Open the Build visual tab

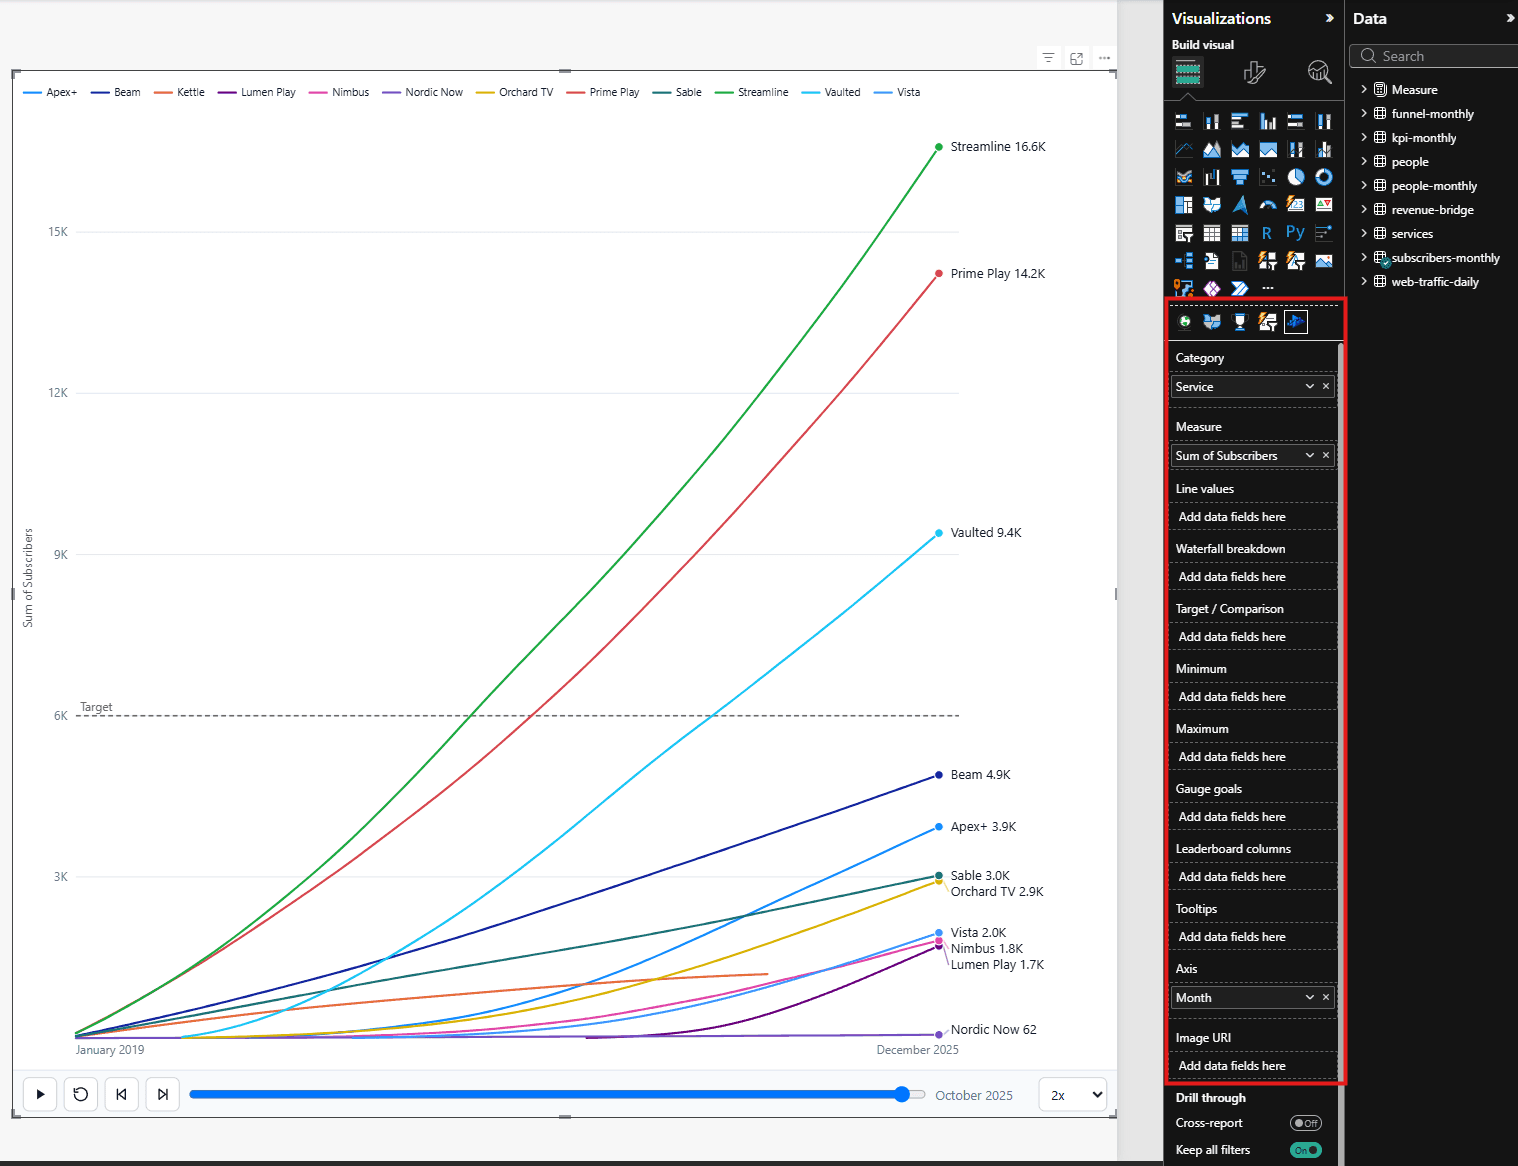[1188, 72]
